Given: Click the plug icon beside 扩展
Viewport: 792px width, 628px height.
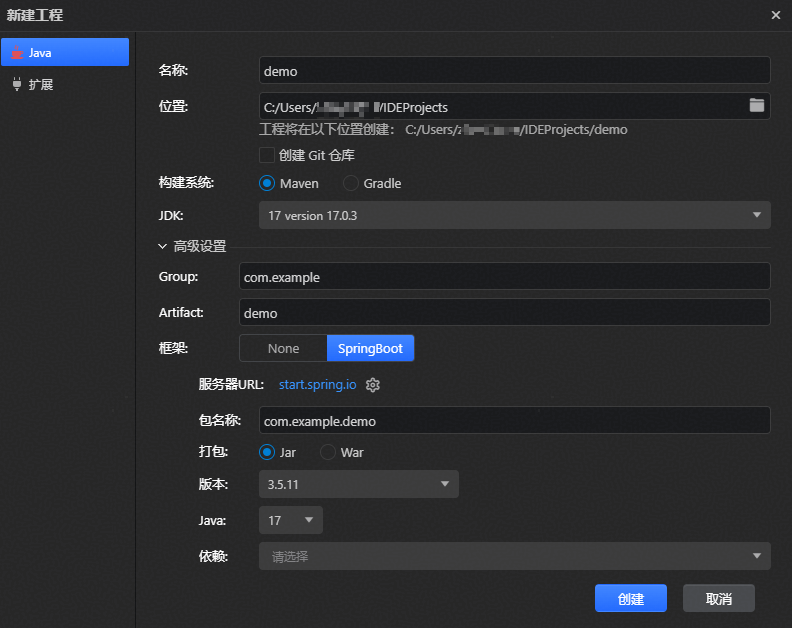Looking at the screenshot, I should coord(17,84).
